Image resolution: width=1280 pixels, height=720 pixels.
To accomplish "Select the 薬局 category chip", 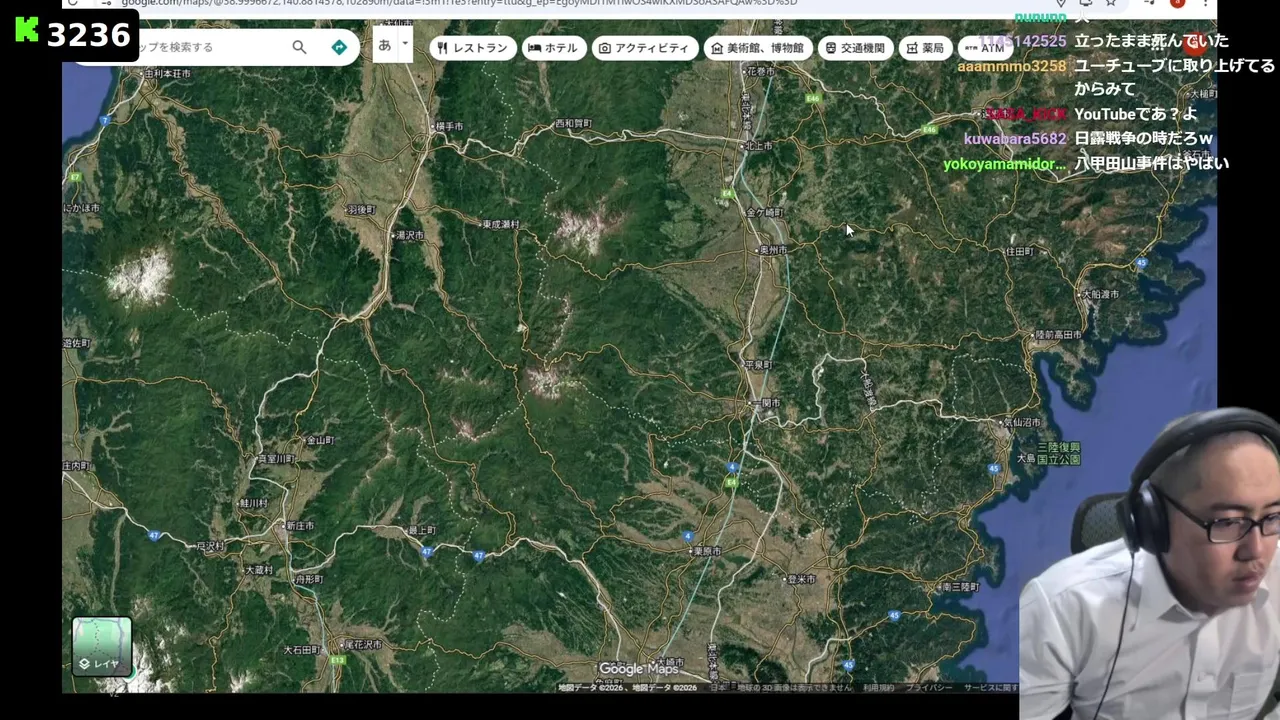I will point(926,48).
